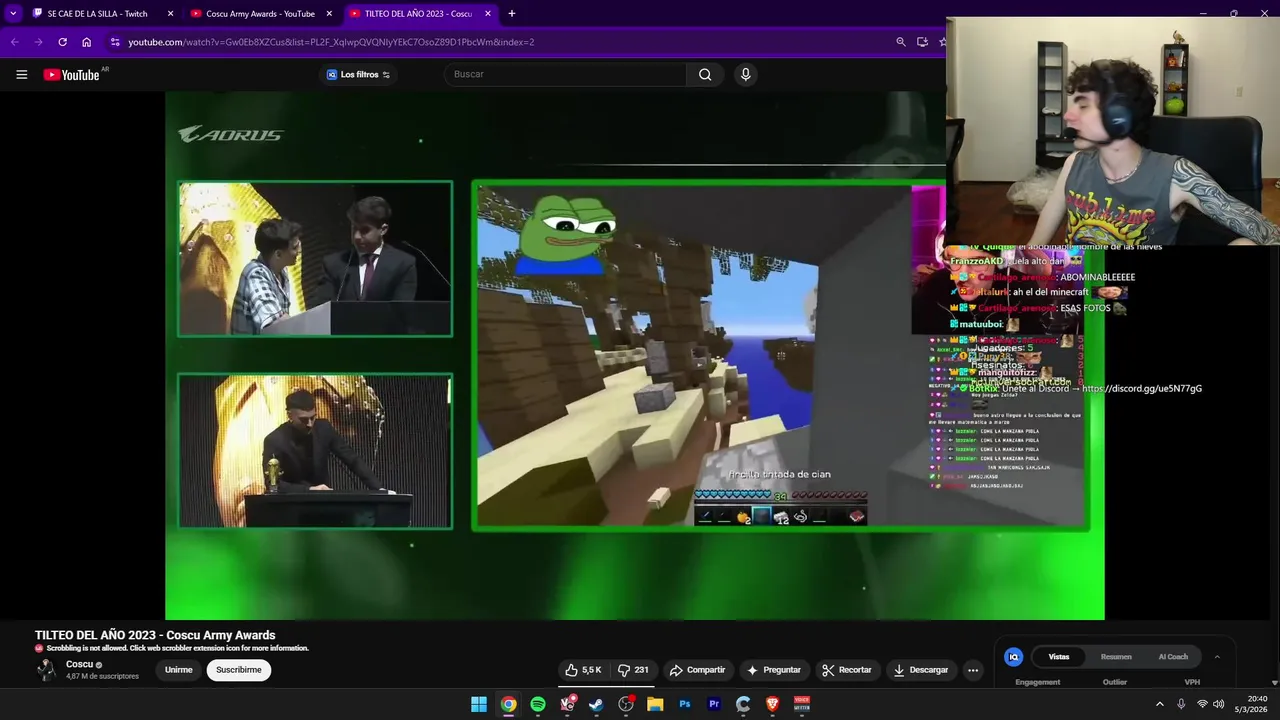The image size is (1280, 720).
Task: Open Los filtros dropdown
Action: (358, 74)
